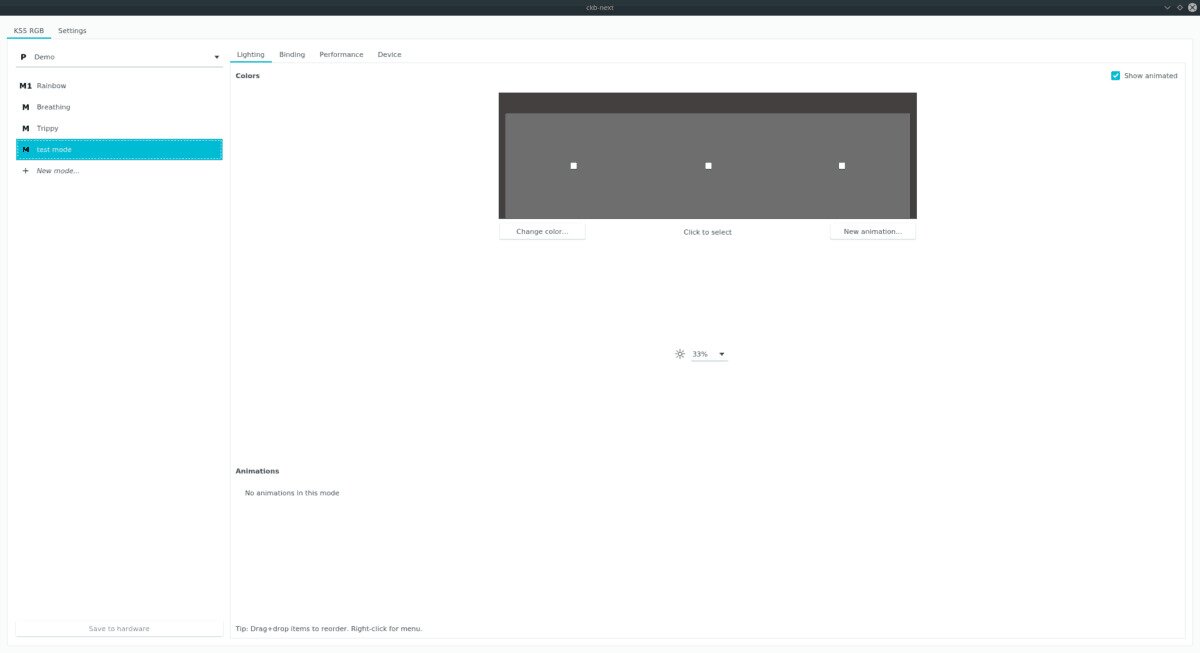1200x653 pixels.
Task: Select the left lighting zone square
Action: tap(574, 166)
